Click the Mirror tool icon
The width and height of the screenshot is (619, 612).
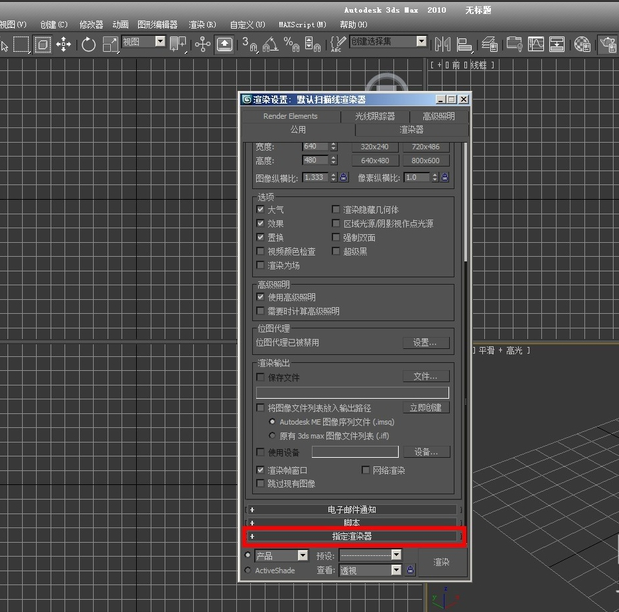tap(443, 44)
